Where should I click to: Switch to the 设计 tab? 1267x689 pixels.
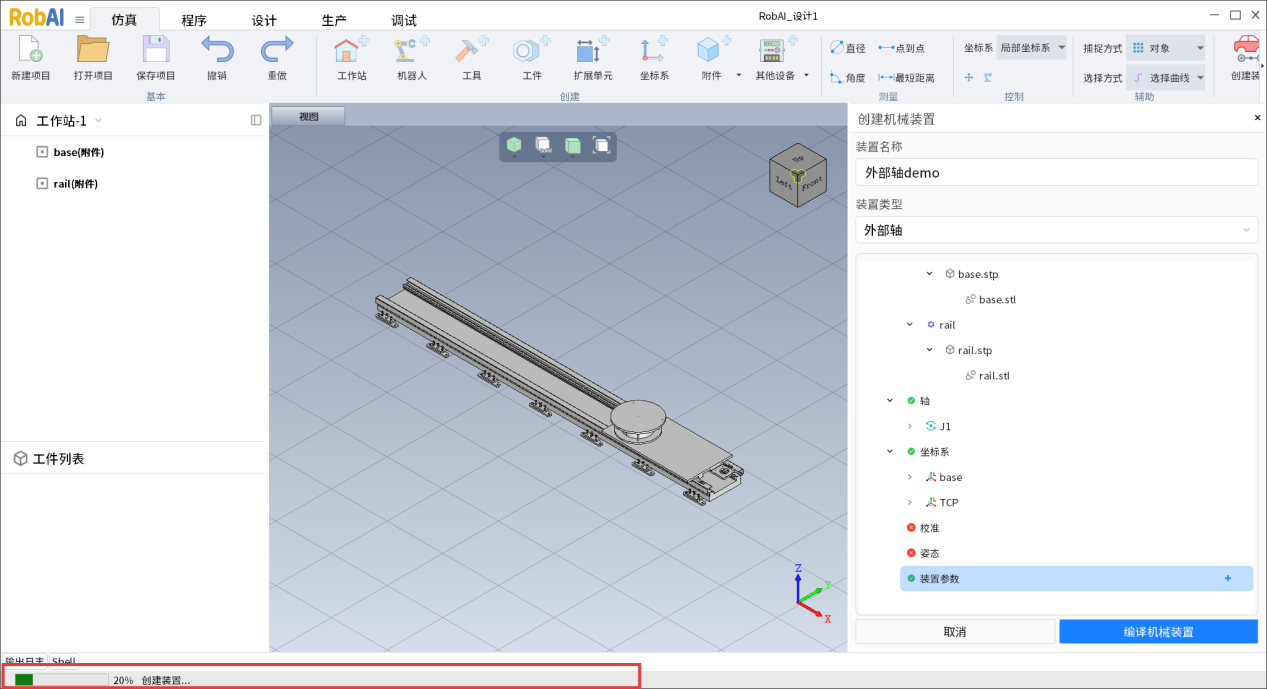tap(264, 20)
